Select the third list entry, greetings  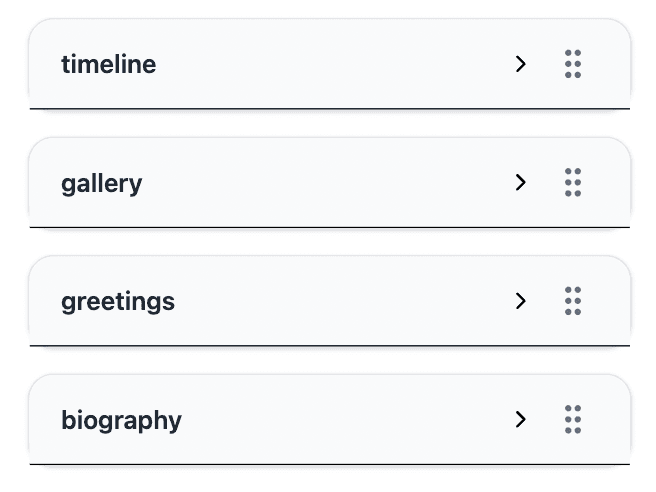click(117, 301)
